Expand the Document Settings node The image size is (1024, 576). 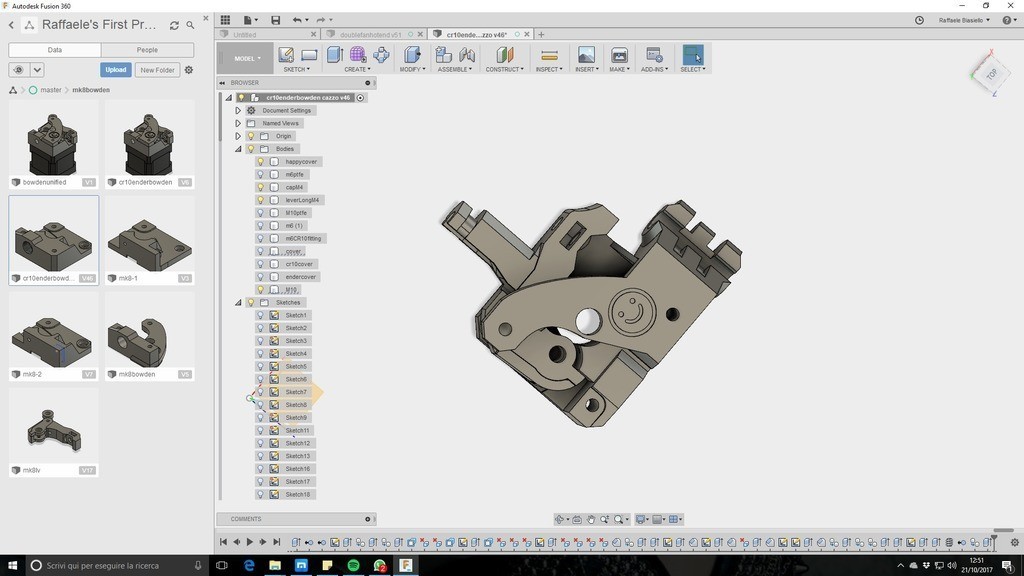tap(238, 110)
